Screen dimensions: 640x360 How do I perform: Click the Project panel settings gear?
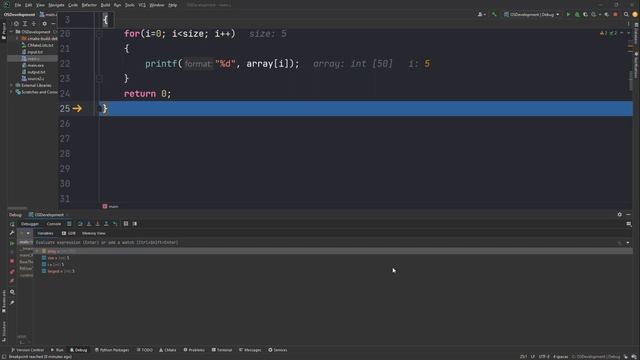44,24
